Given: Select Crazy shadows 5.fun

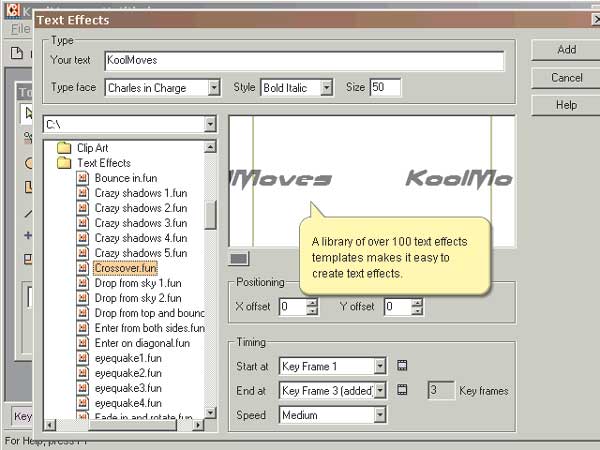Looking at the screenshot, I should pyautogui.click(x=141, y=253).
